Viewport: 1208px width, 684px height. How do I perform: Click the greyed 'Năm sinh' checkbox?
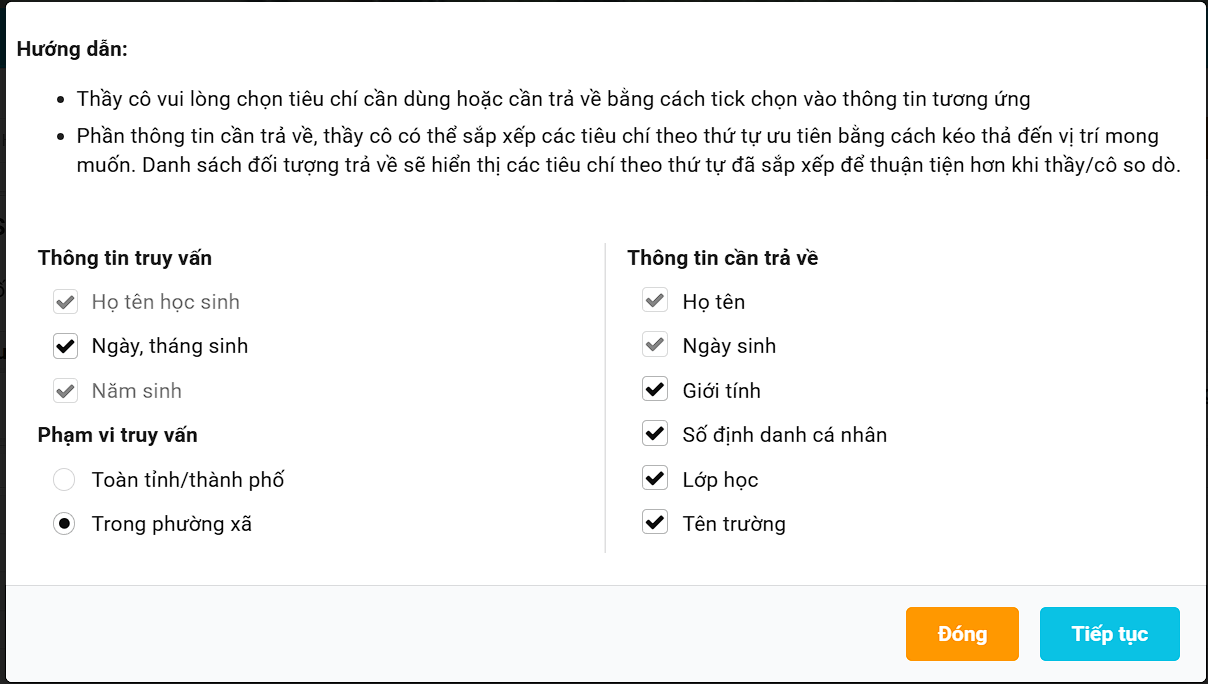[x=66, y=391]
